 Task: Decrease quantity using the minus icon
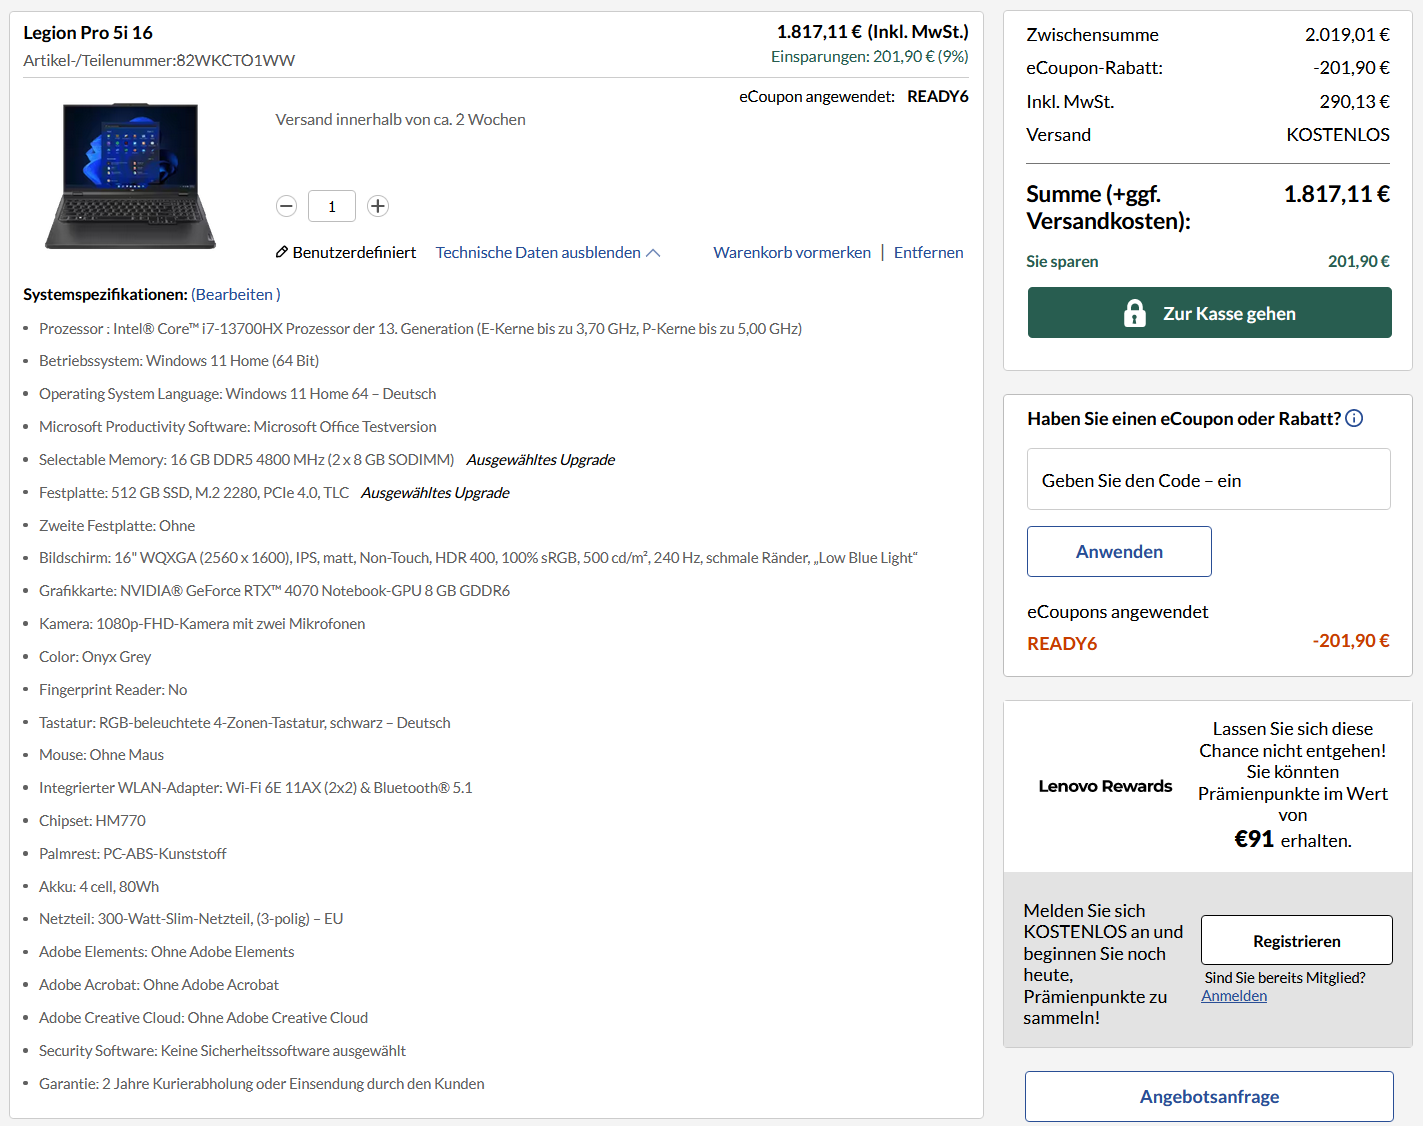coord(286,206)
